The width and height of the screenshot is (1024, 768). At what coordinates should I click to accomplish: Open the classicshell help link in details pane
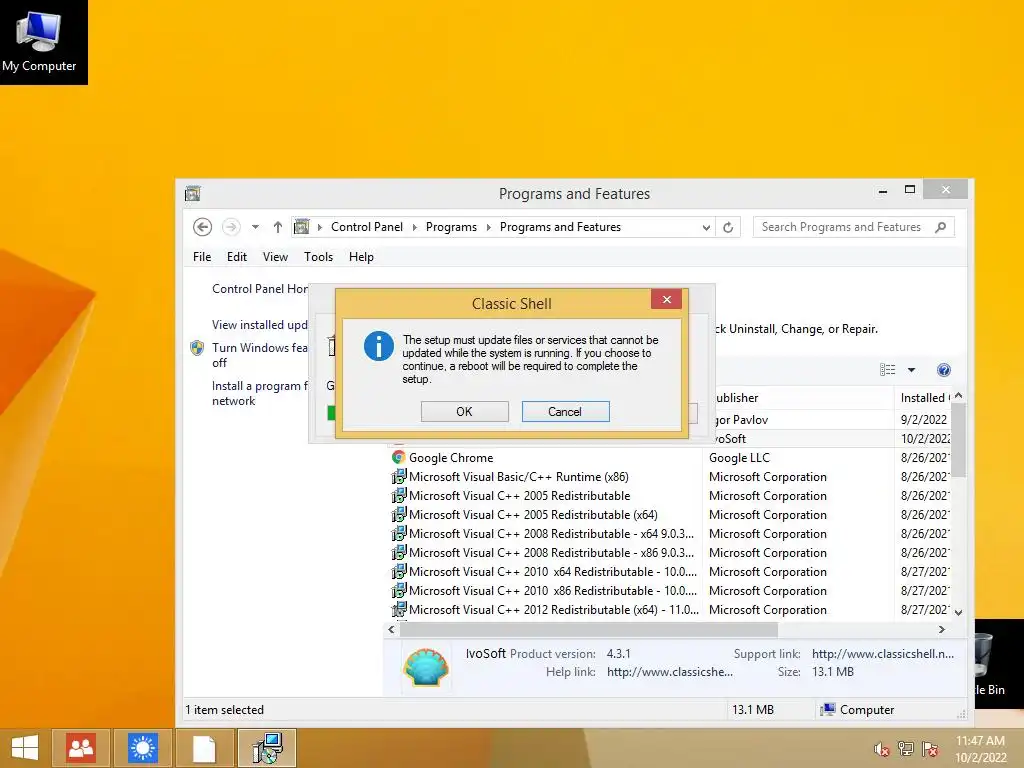[669, 671]
